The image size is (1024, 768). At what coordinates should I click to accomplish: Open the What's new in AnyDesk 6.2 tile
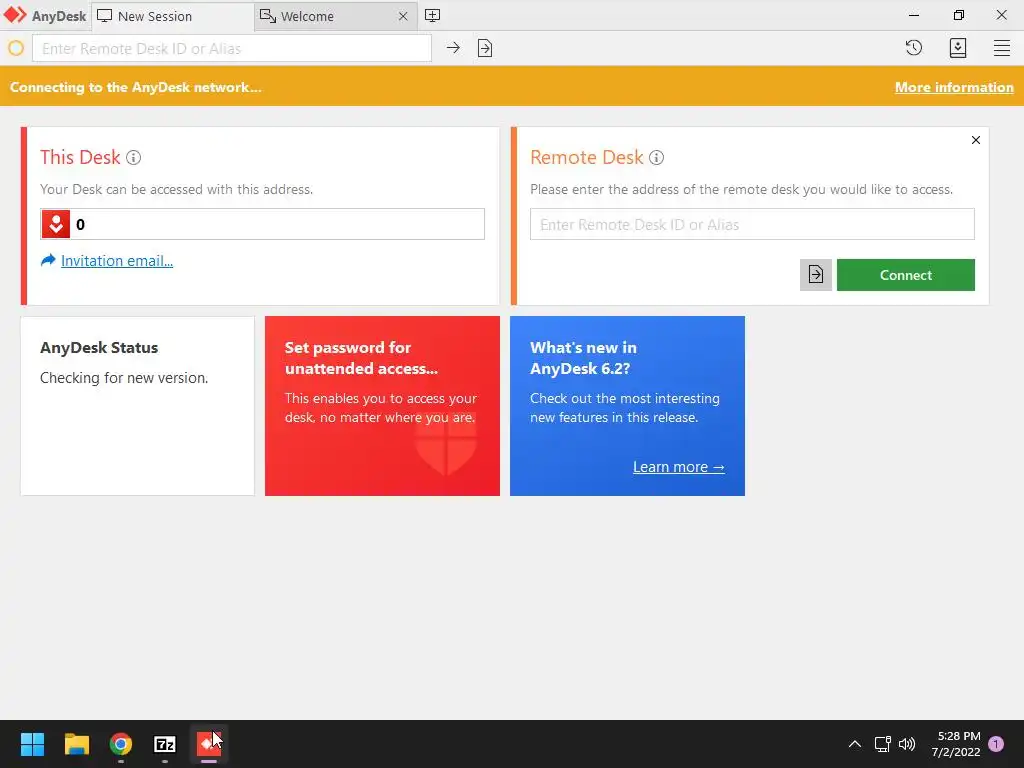point(627,406)
